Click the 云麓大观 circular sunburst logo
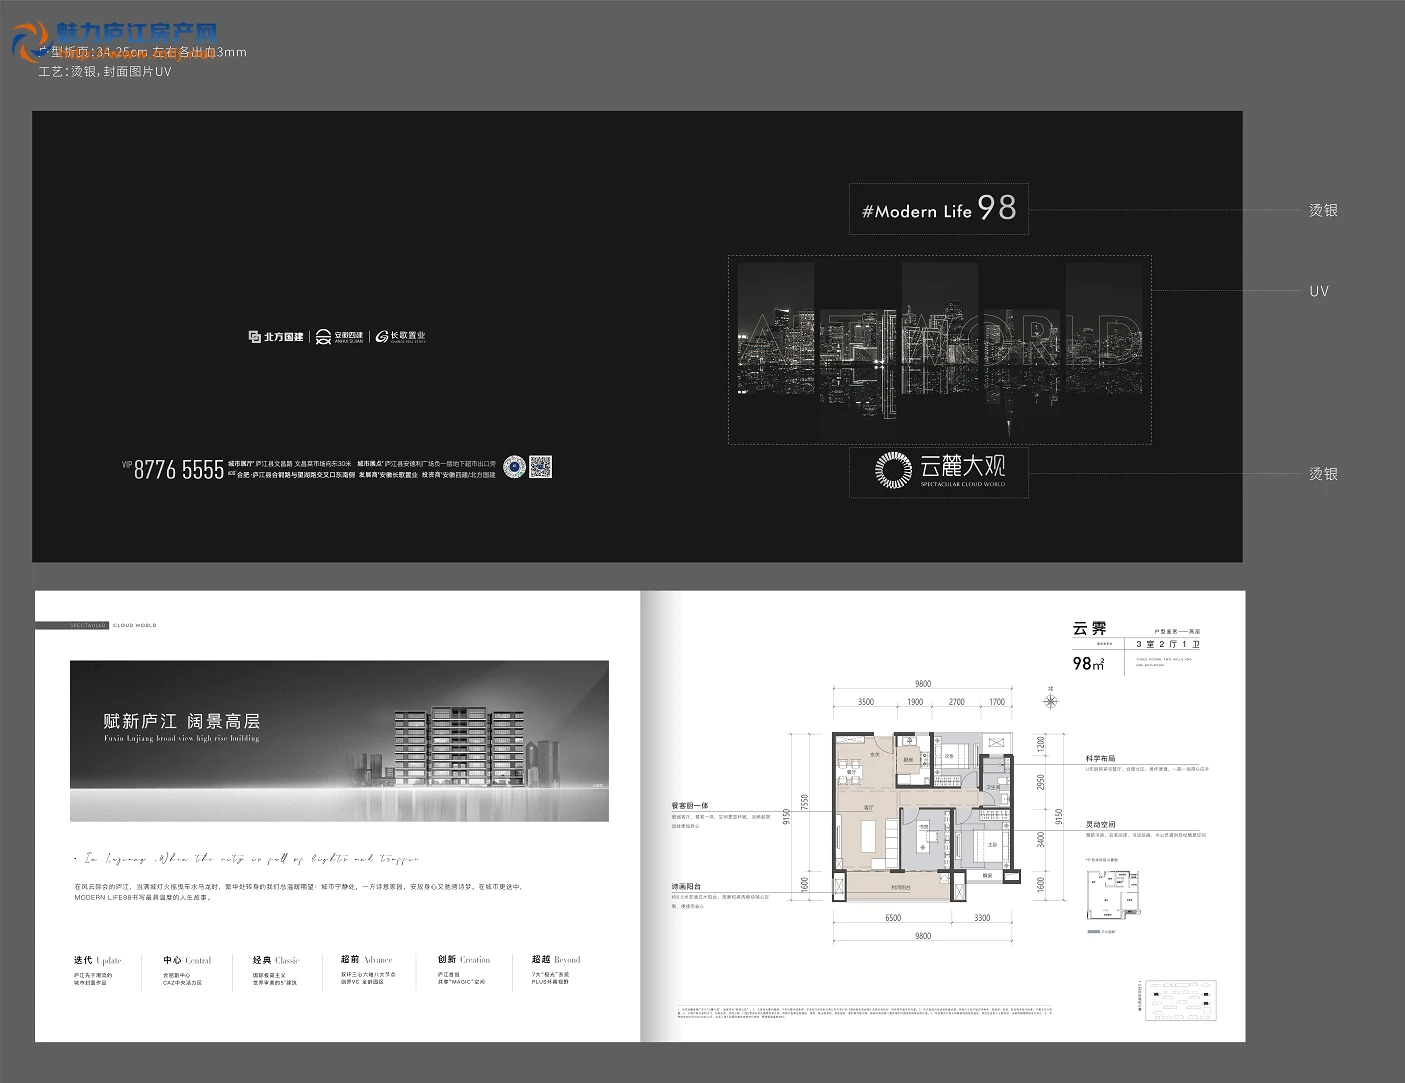This screenshot has width=1405, height=1083. [893, 469]
